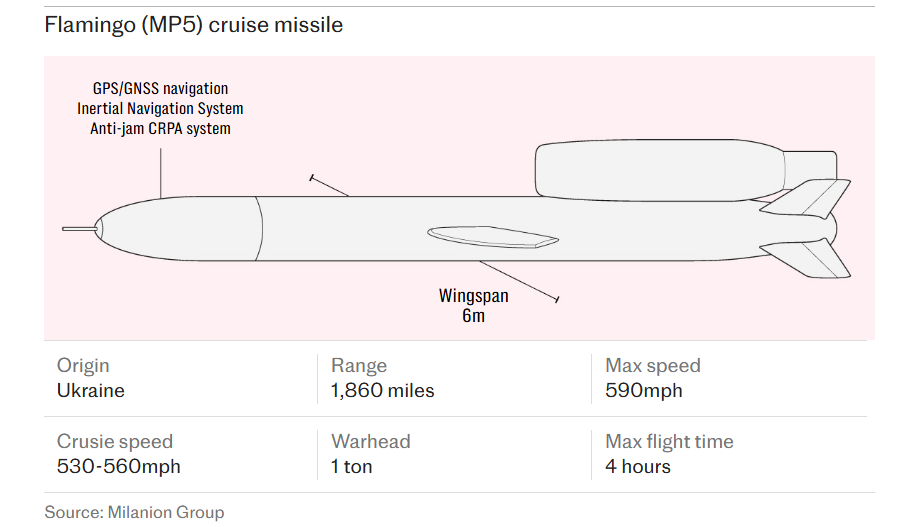
Task: Click the Warhead value '1 ton'
Action: click(x=352, y=467)
